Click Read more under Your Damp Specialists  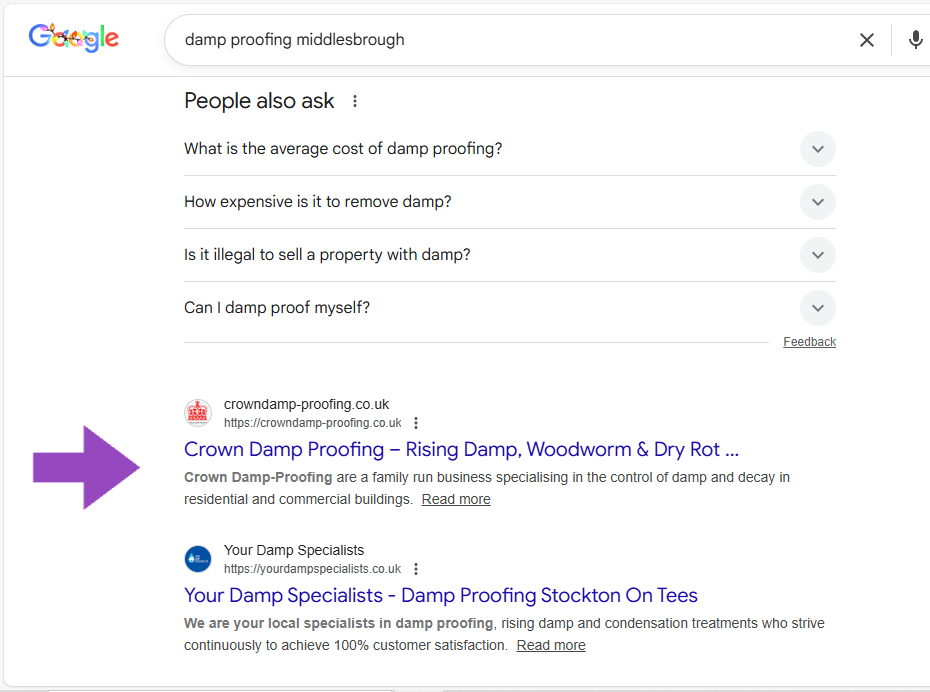click(x=551, y=645)
